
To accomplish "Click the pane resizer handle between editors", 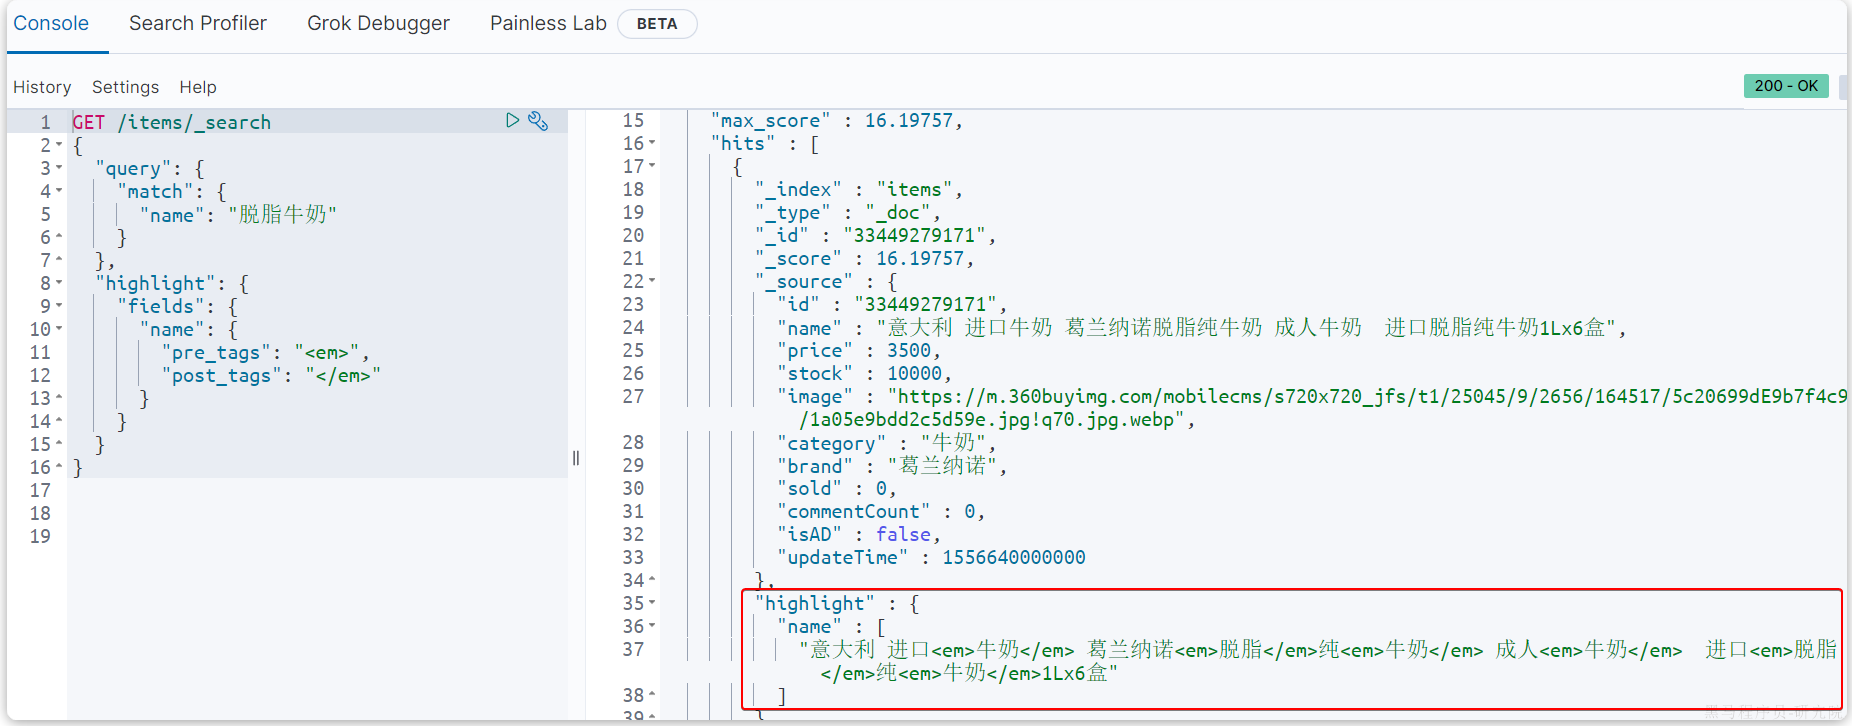I will click(576, 458).
